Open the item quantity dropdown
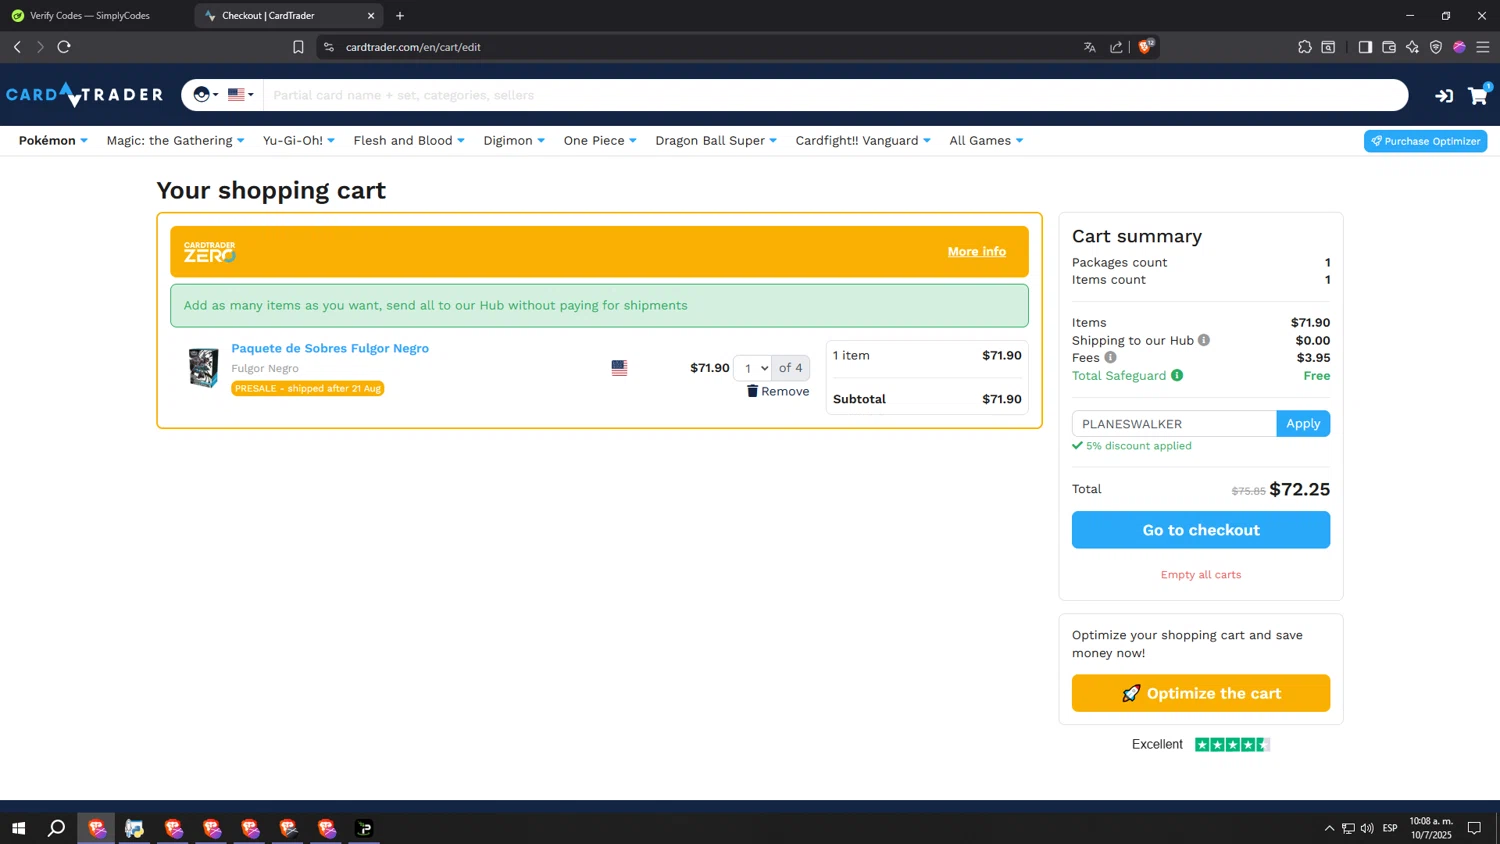Screen dimensions: 1500x844 [752, 368]
